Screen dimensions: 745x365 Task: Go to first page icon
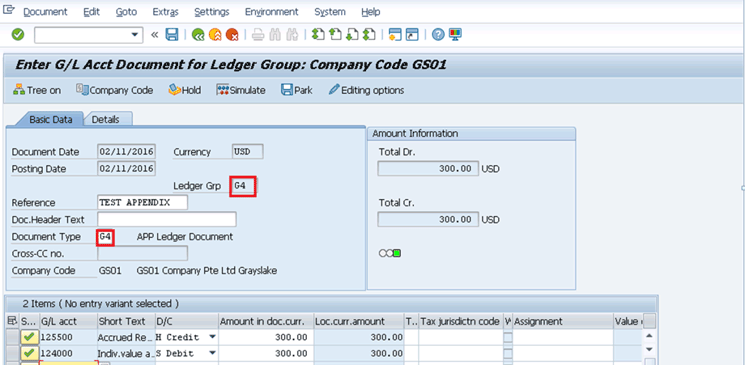pyautogui.click(x=318, y=35)
